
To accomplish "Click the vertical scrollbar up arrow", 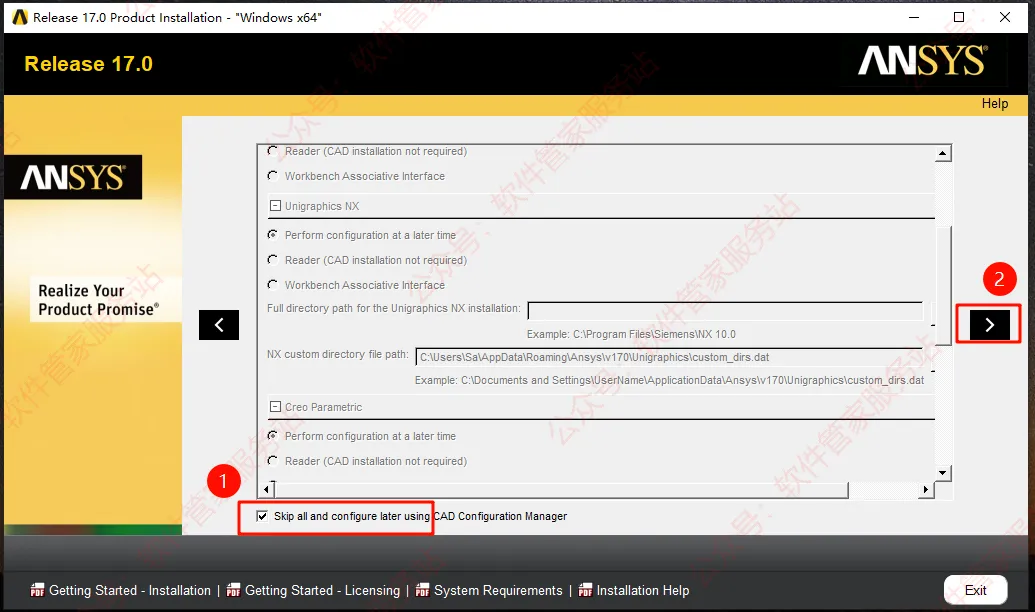I will 943,153.
